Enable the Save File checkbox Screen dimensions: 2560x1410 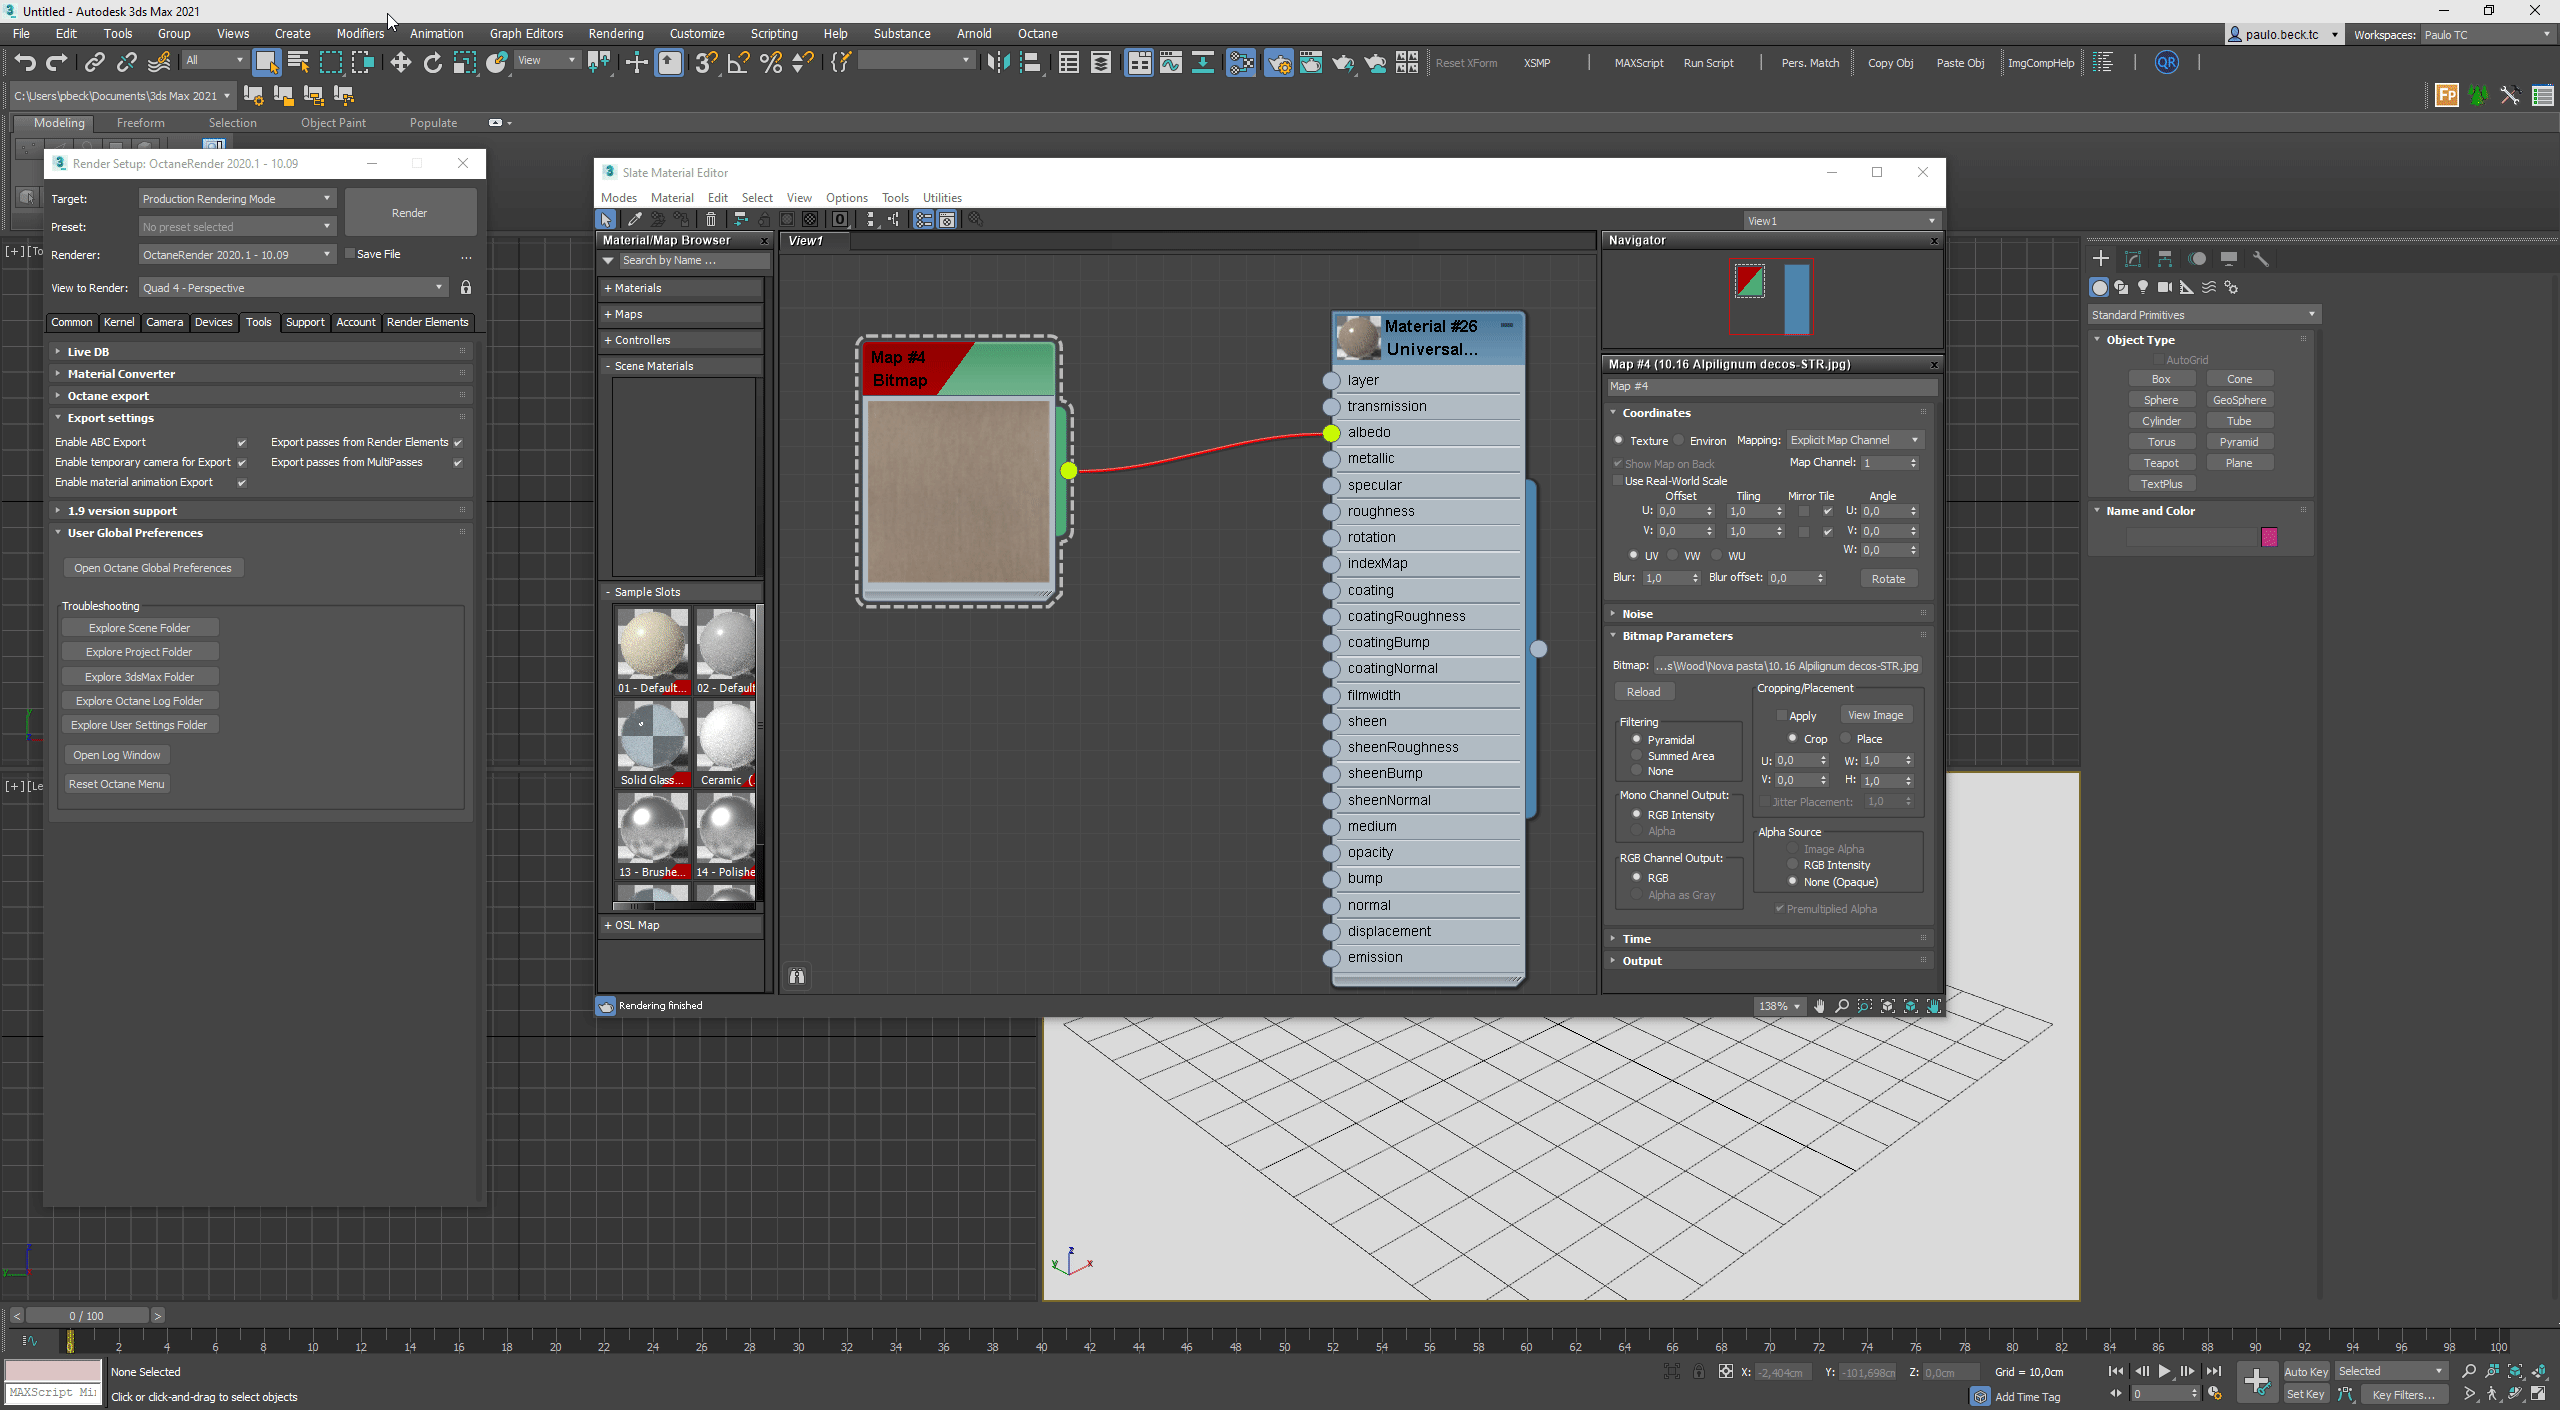[350, 254]
